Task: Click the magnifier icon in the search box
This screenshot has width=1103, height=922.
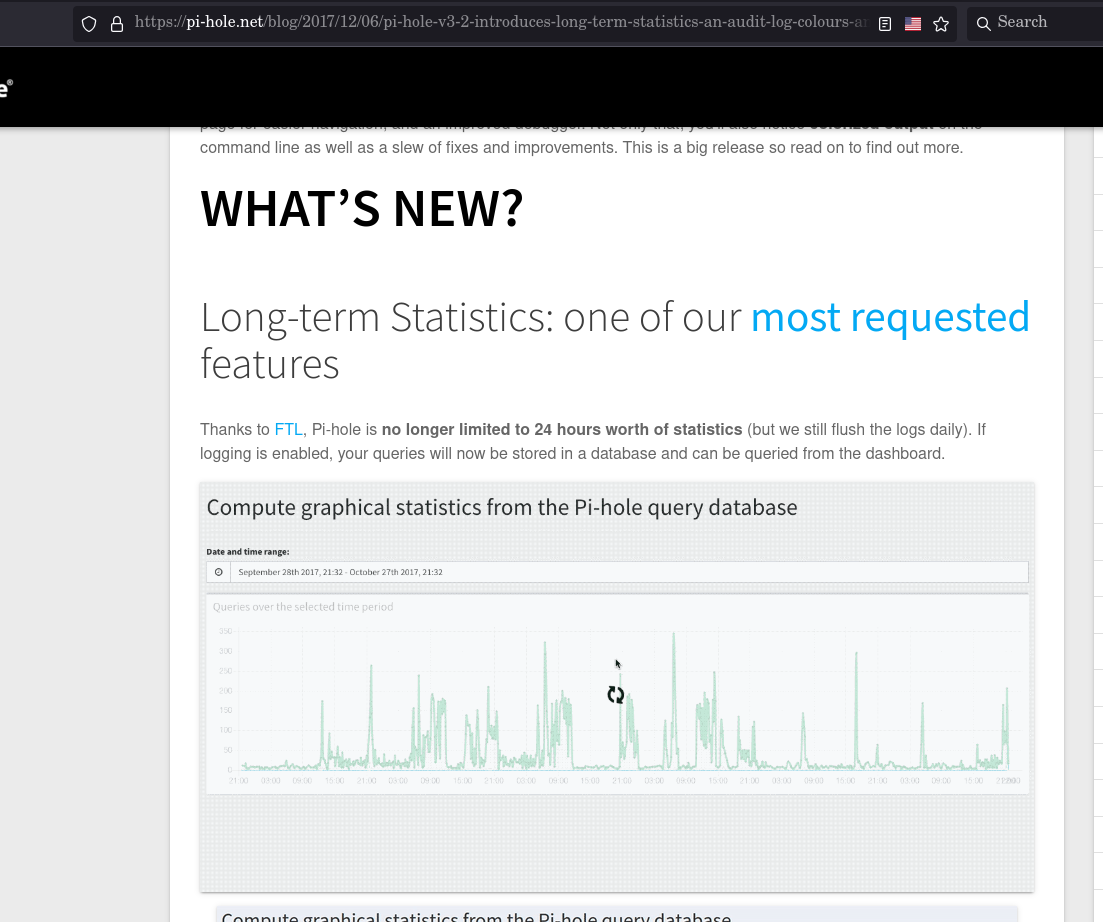Action: point(983,23)
